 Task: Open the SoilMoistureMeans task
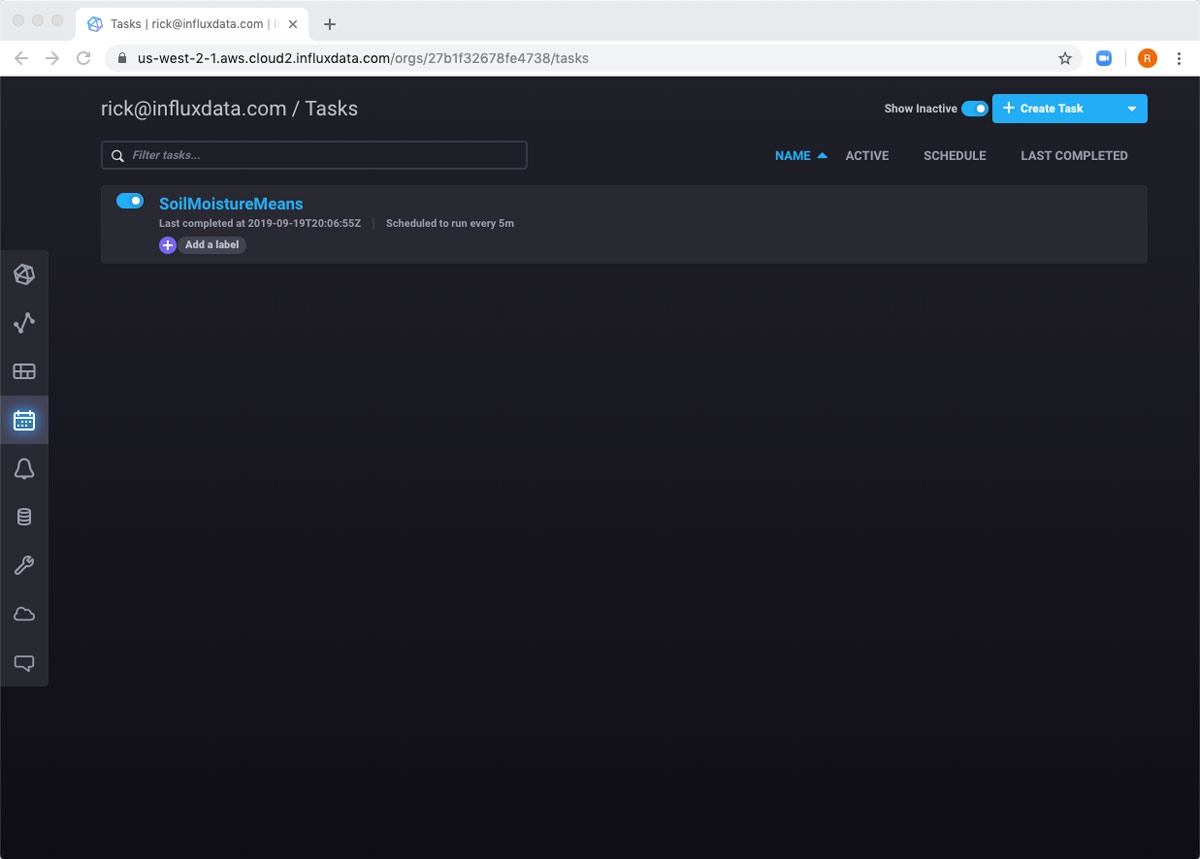click(x=231, y=204)
